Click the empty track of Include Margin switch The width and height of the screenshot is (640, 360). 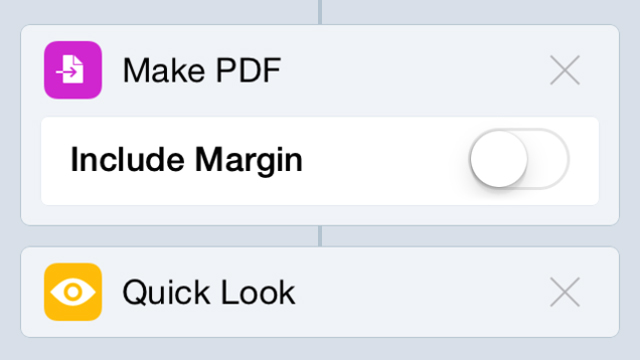pyautogui.click(x=549, y=159)
